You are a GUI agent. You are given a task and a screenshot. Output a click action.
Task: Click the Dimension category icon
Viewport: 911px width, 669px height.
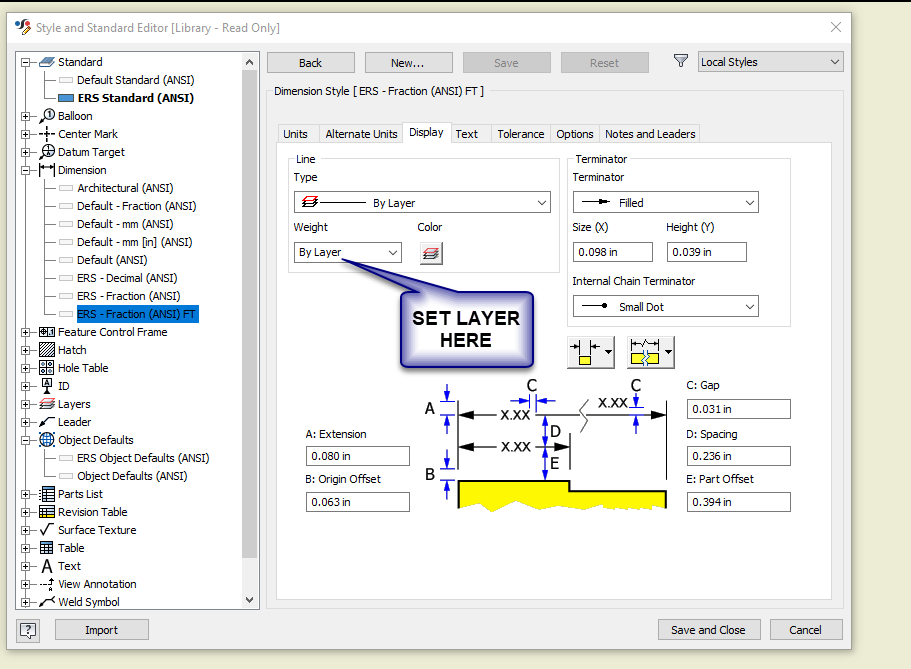[47, 170]
